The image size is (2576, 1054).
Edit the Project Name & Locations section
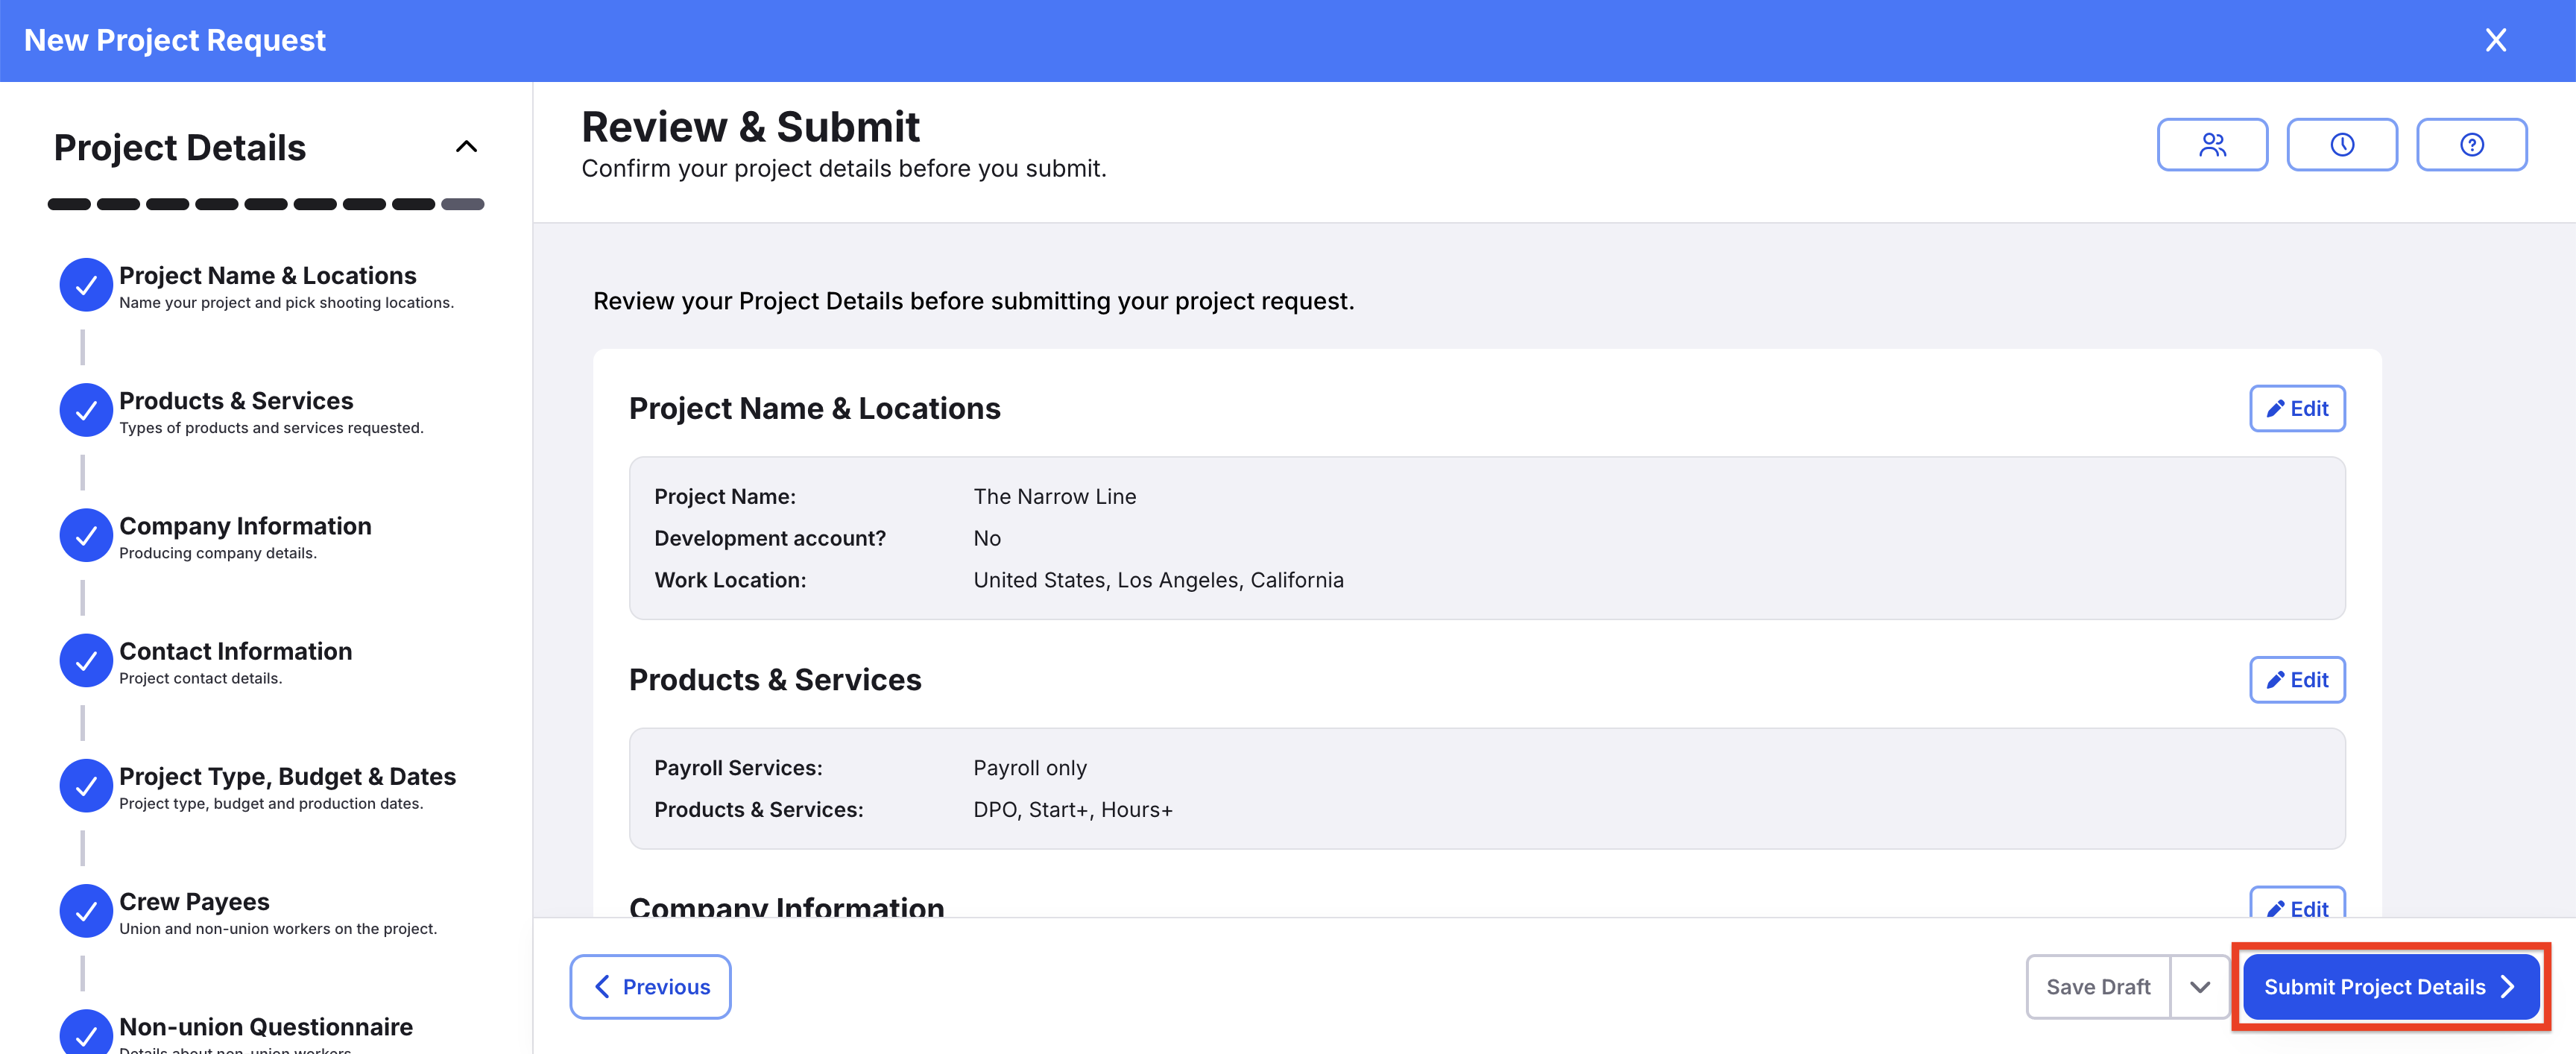[2297, 409]
